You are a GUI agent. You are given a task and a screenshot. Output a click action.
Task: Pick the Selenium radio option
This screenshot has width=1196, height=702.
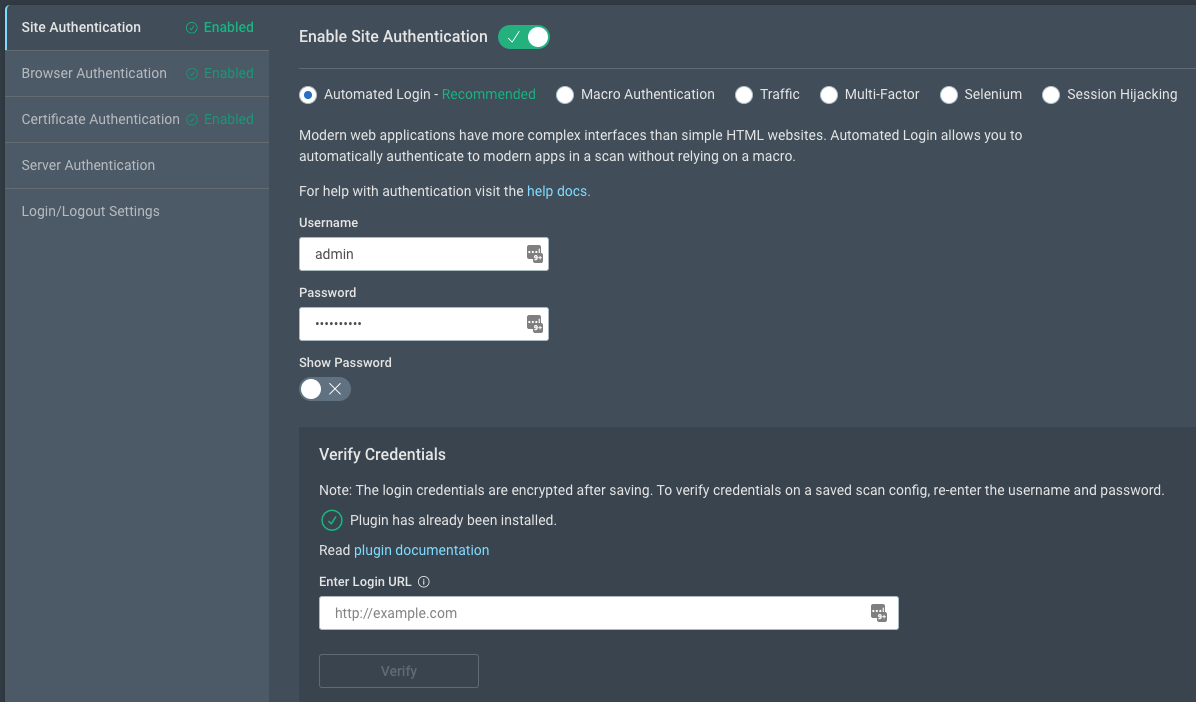point(949,95)
